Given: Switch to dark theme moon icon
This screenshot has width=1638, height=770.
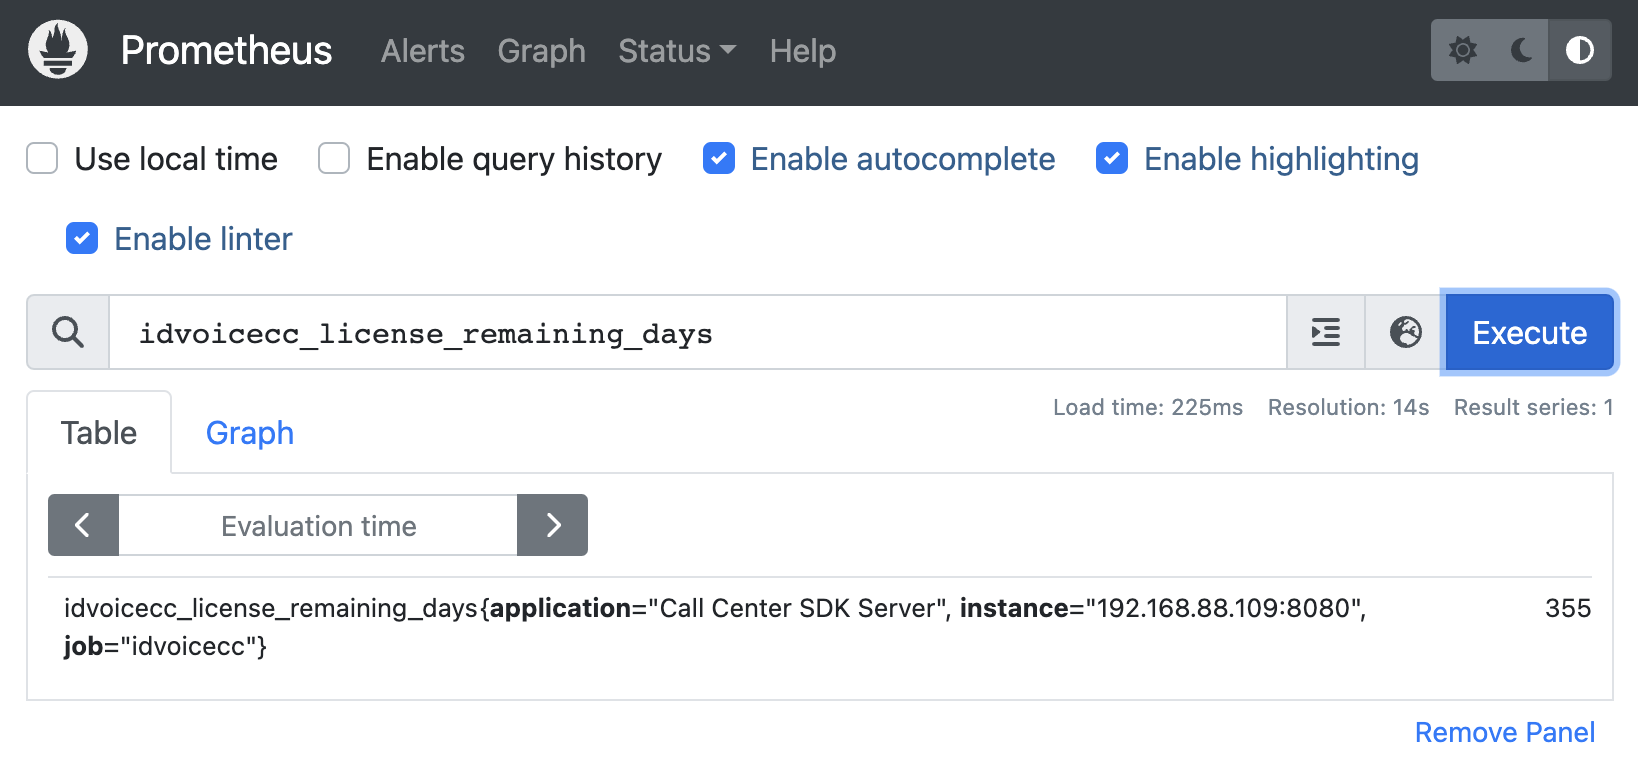Looking at the screenshot, I should [1521, 50].
